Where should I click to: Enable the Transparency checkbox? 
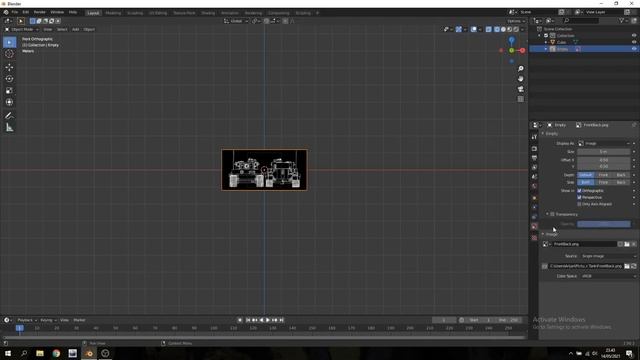pyautogui.click(x=553, y=214)
